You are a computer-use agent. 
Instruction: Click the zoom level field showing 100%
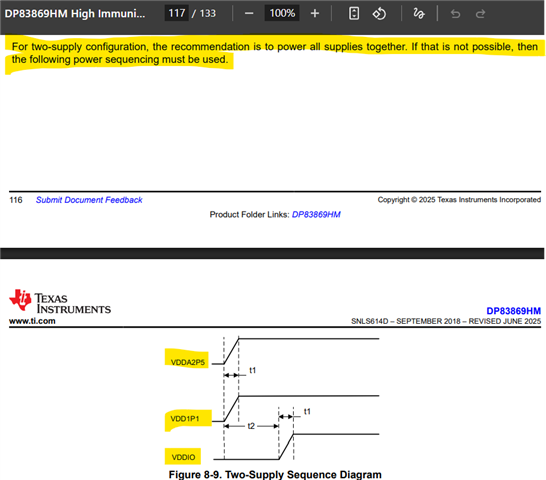point(282,13)
